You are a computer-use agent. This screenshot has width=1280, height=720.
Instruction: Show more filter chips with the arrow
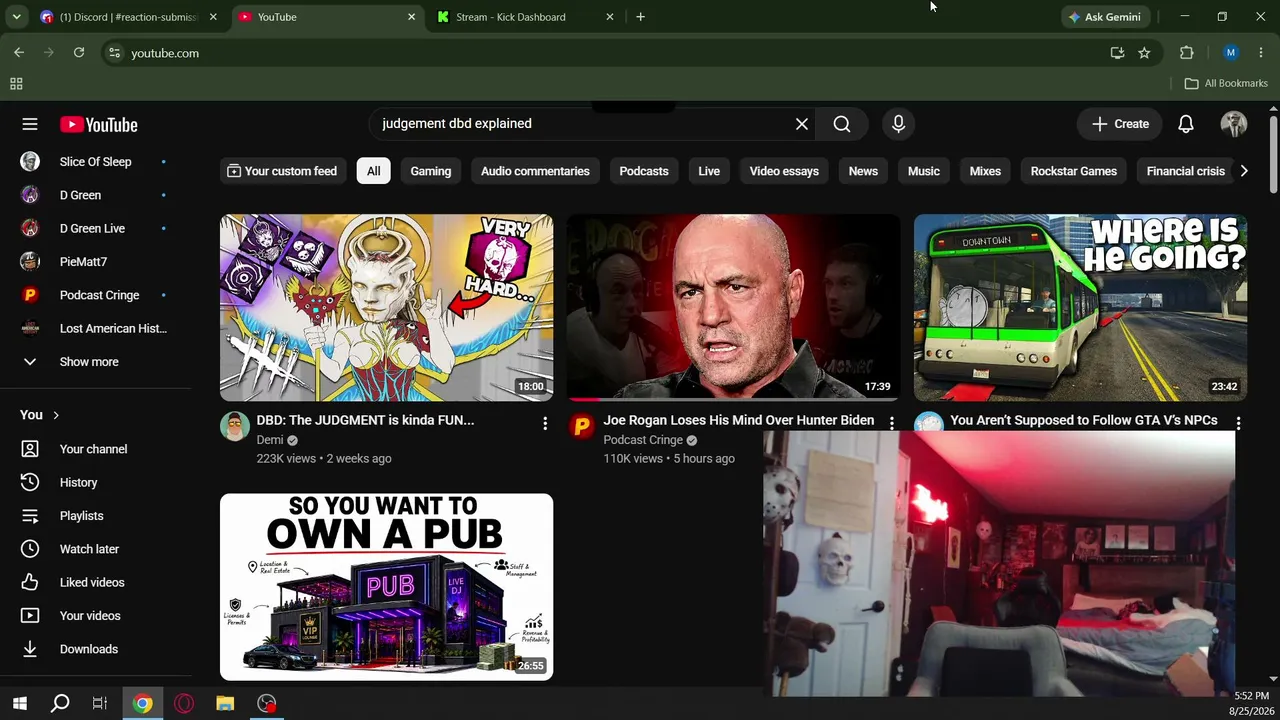coord(1244,171)
